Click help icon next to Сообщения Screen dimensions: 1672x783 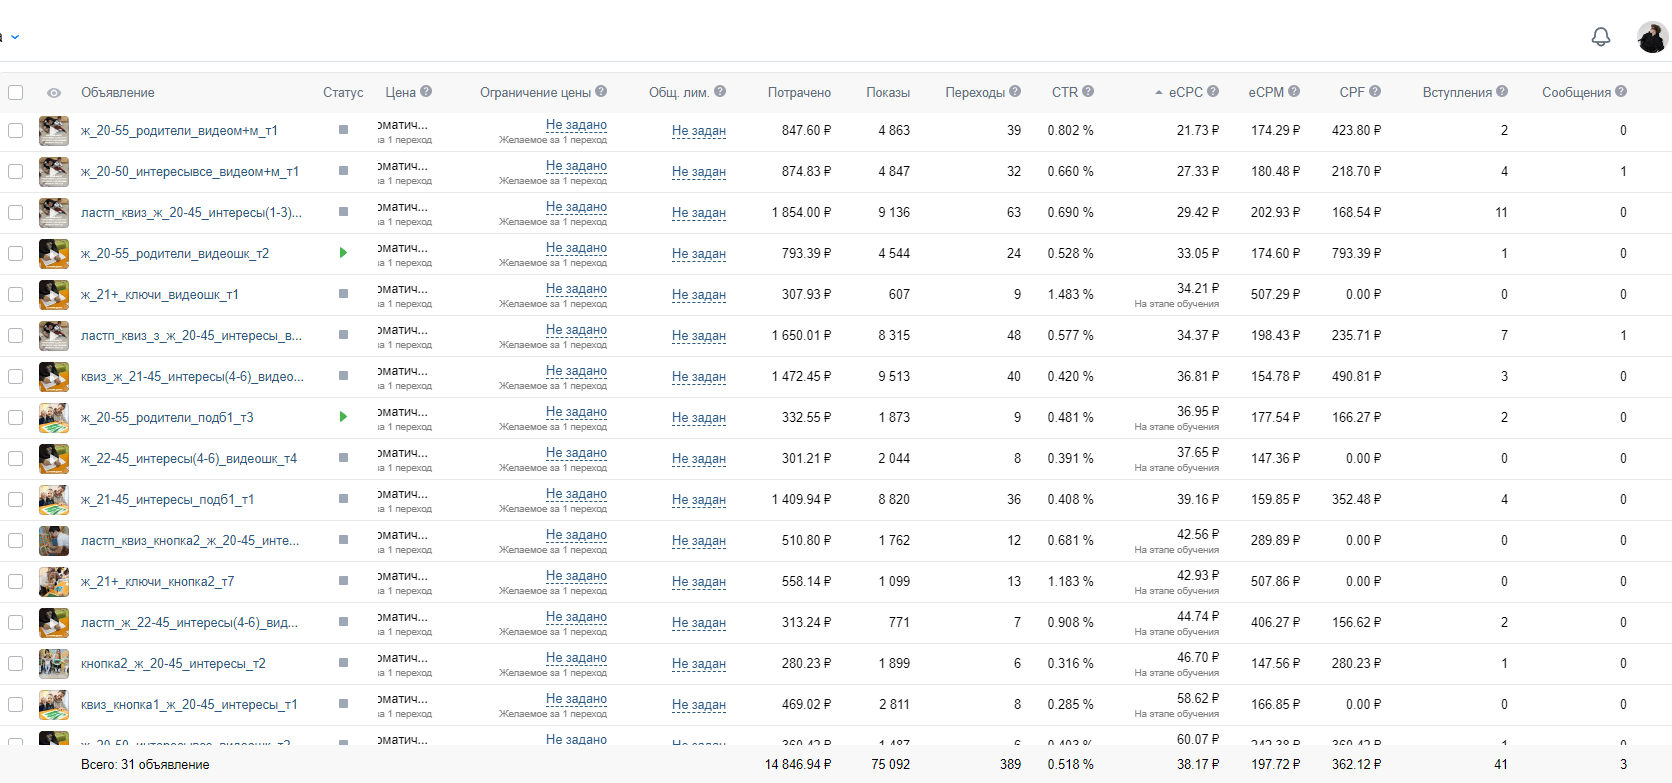1621,91
